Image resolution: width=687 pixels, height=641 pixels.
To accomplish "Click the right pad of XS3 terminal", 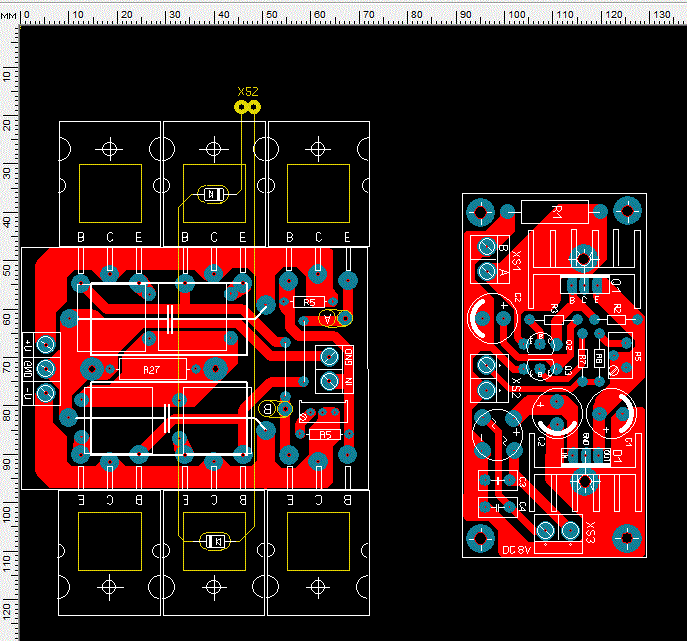I will [x=570, y=531].
